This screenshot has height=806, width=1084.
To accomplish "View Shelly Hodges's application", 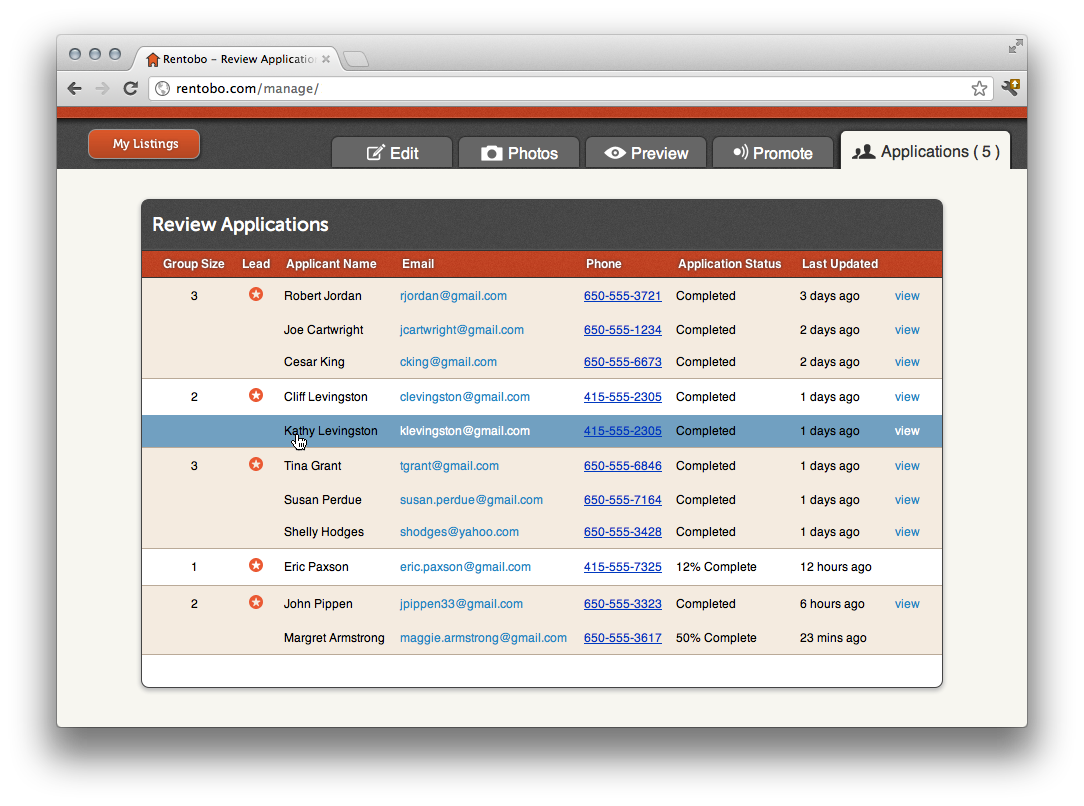I will pyautogui.click(x=907, y=532).
